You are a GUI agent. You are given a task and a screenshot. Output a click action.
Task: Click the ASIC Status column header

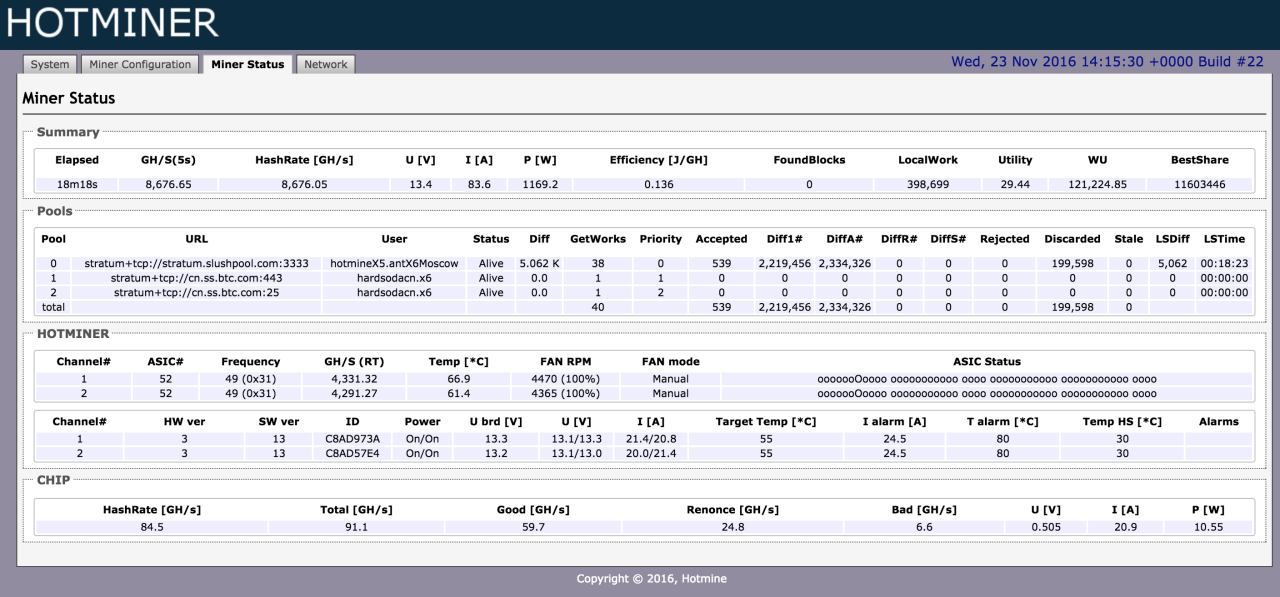986,361
